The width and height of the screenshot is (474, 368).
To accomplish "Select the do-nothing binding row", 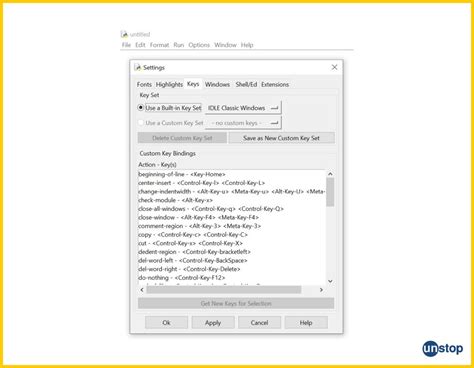I will (x=232, y=278).
